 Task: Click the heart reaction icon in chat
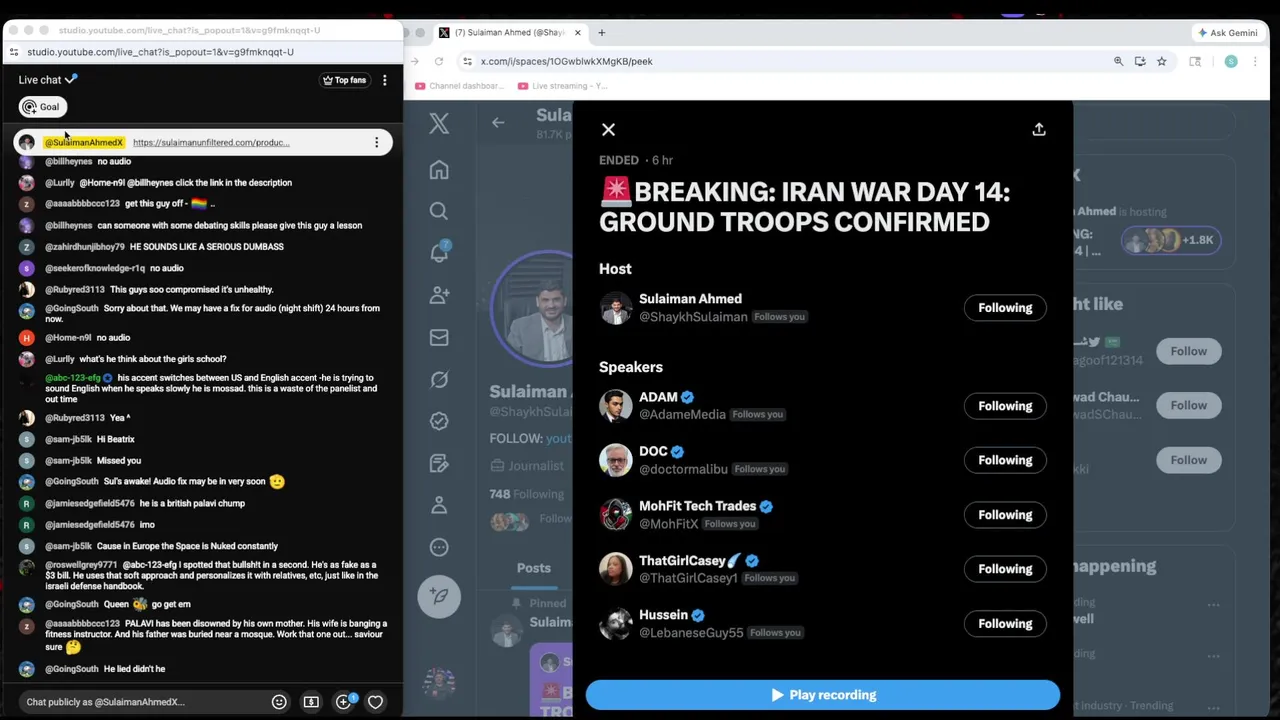tap(375, 702)
